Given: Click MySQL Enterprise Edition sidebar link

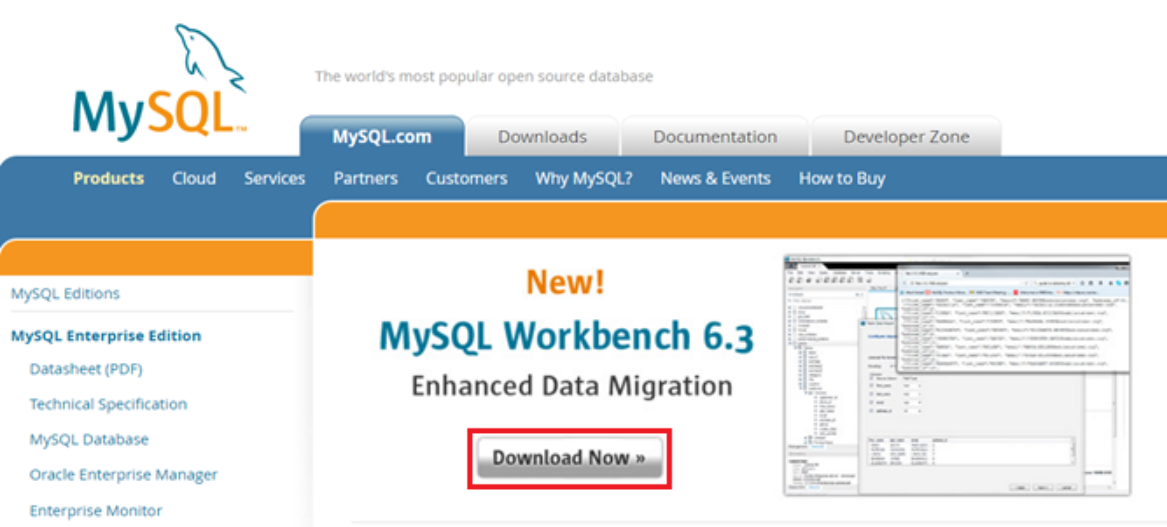Looking at the screenshot, I should point(106,336).
